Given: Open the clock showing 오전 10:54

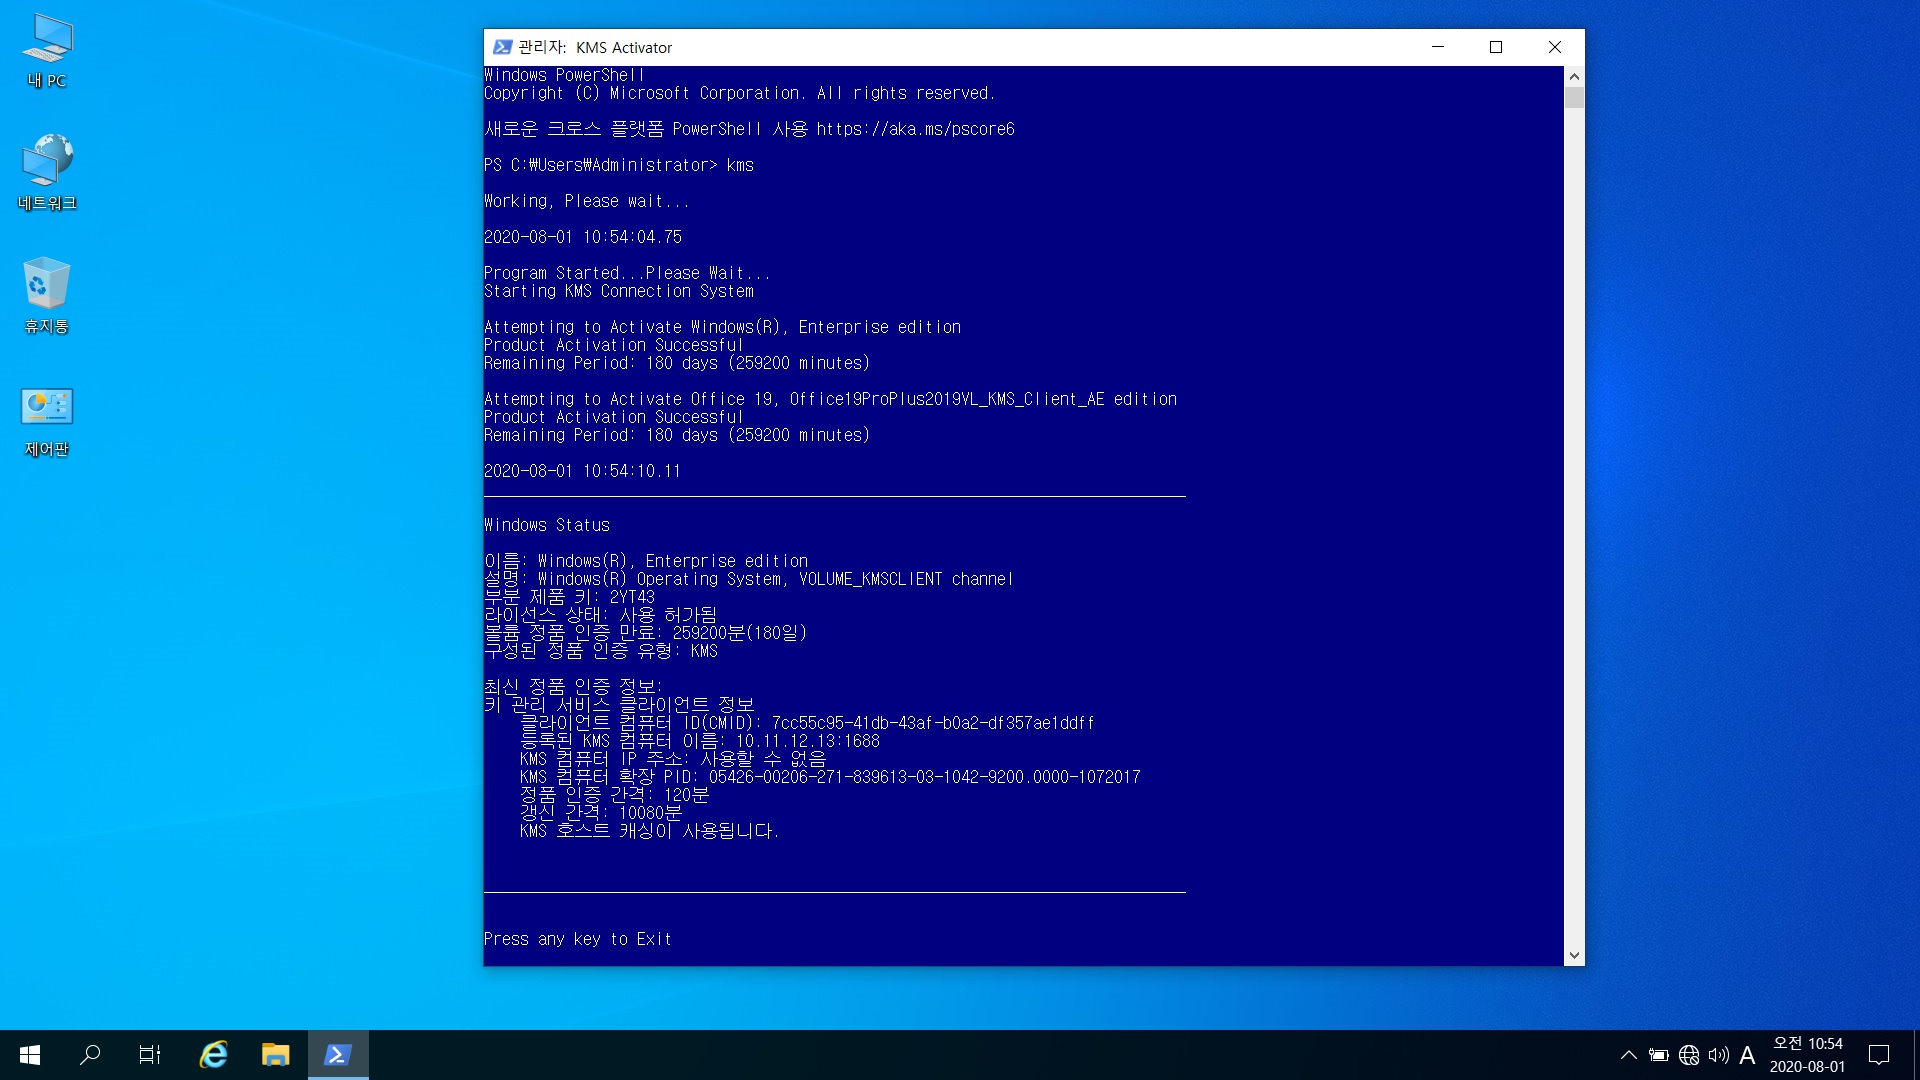Looking at the screenshot, I should coord(1807,1055).
